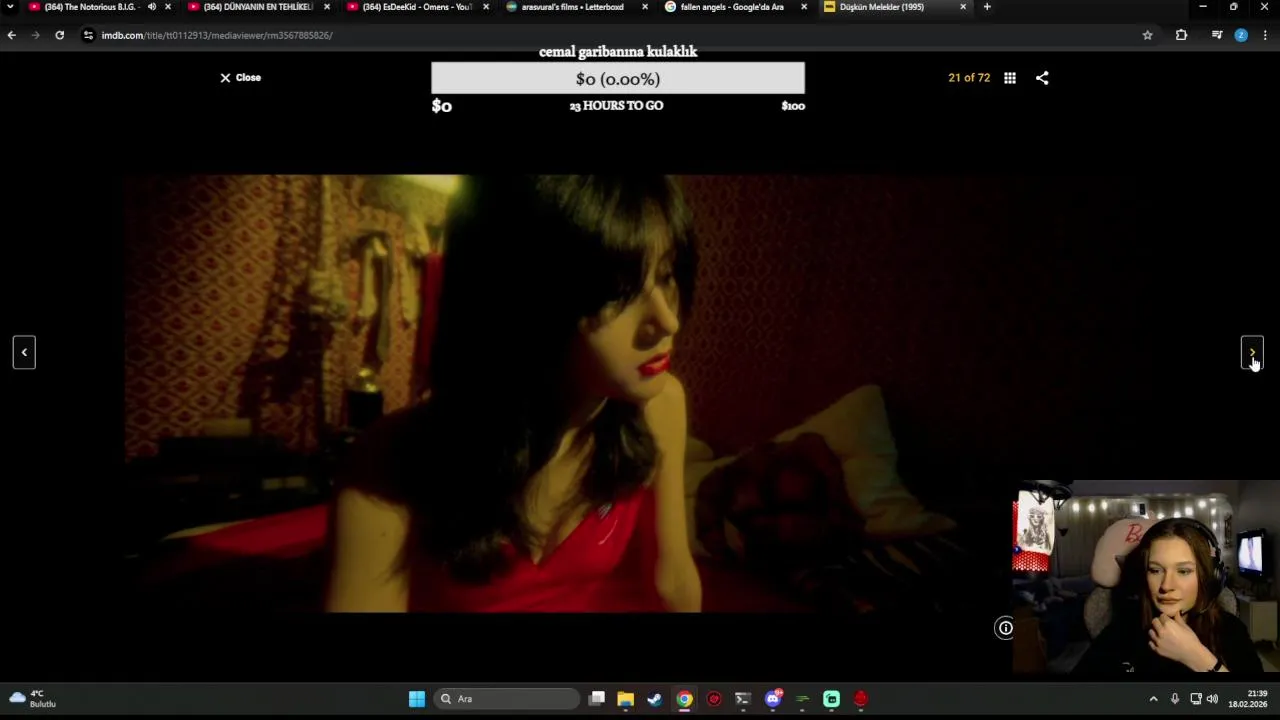Open the Chrome profile avatar
This screenshot has width=1280, height=720.
point(1241,35)
